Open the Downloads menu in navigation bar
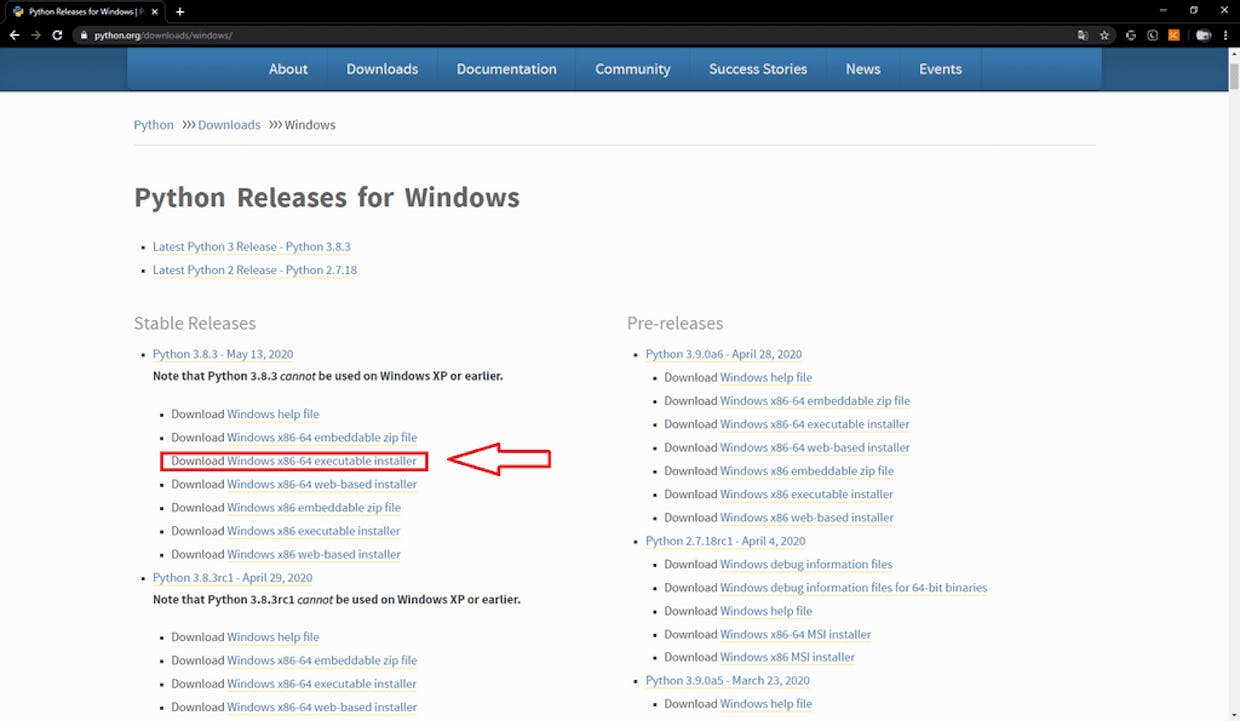 382,69
